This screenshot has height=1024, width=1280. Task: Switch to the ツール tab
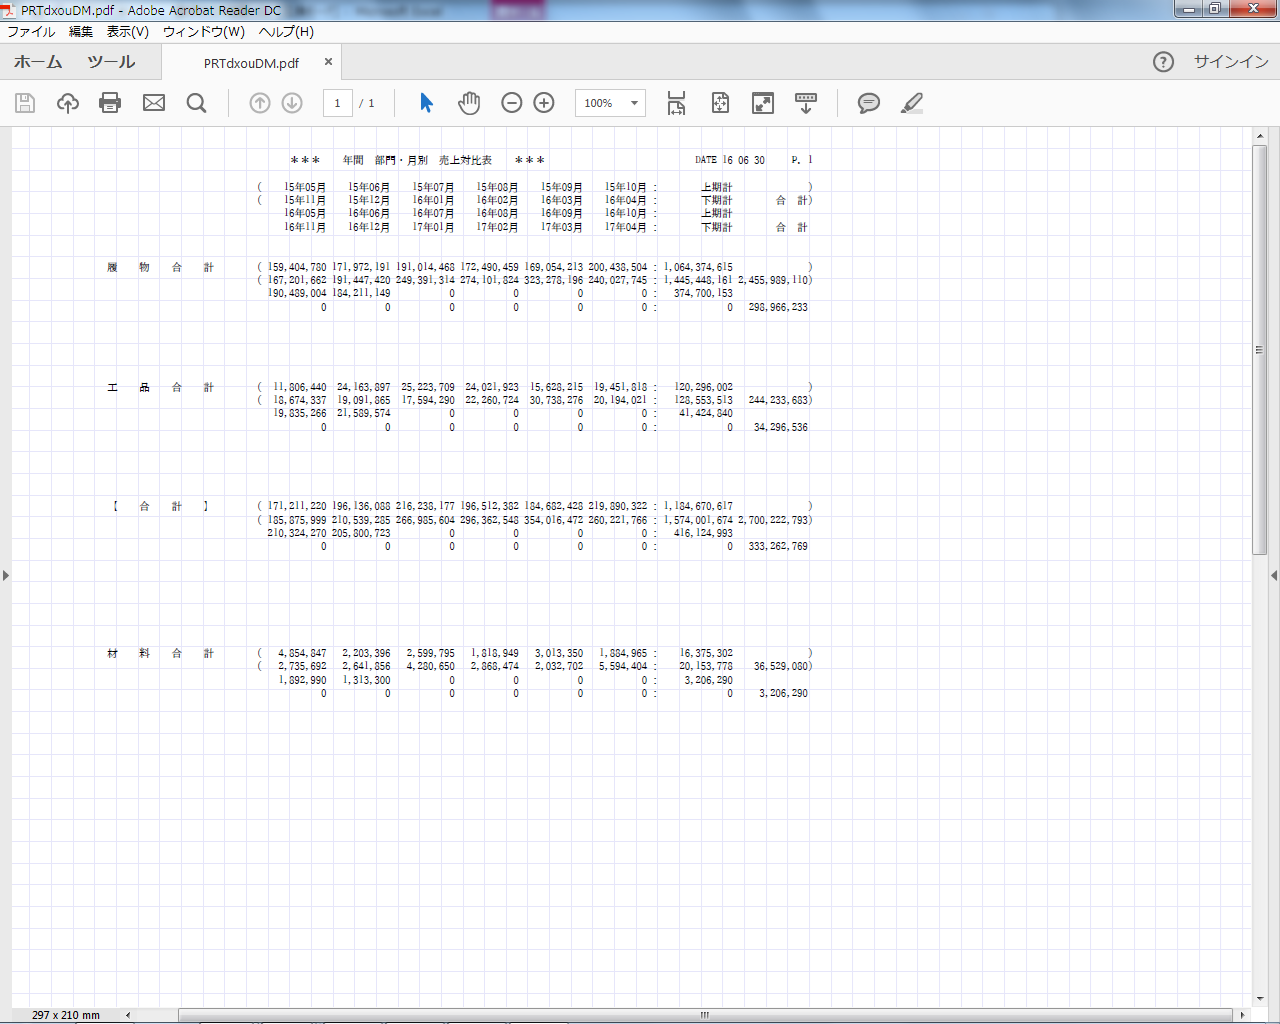111,62
